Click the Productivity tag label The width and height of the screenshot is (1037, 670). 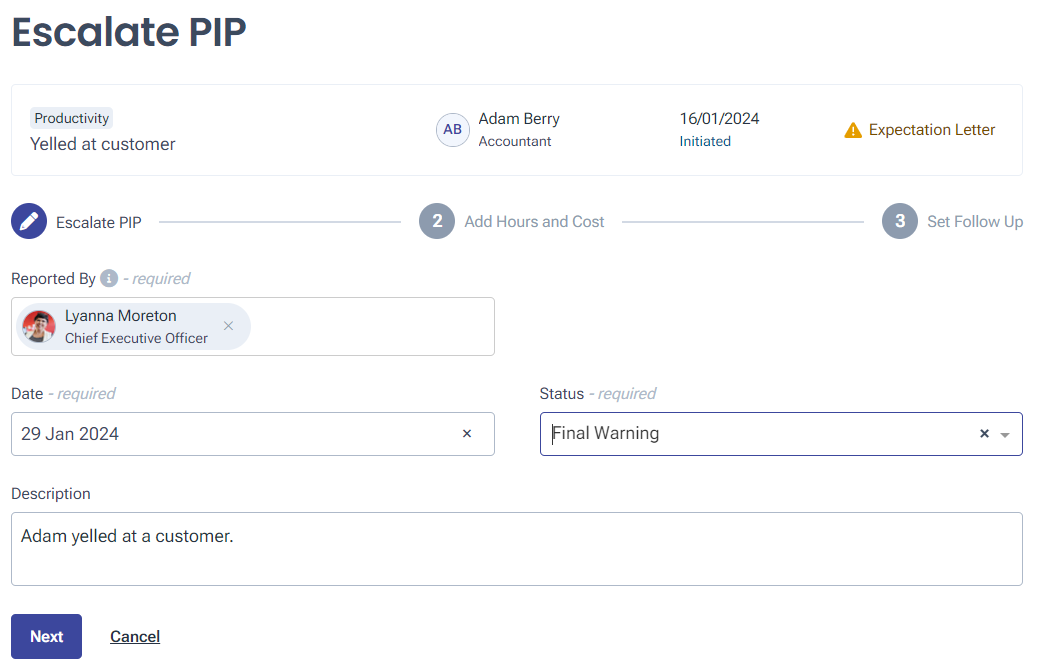tap(71, 118)
